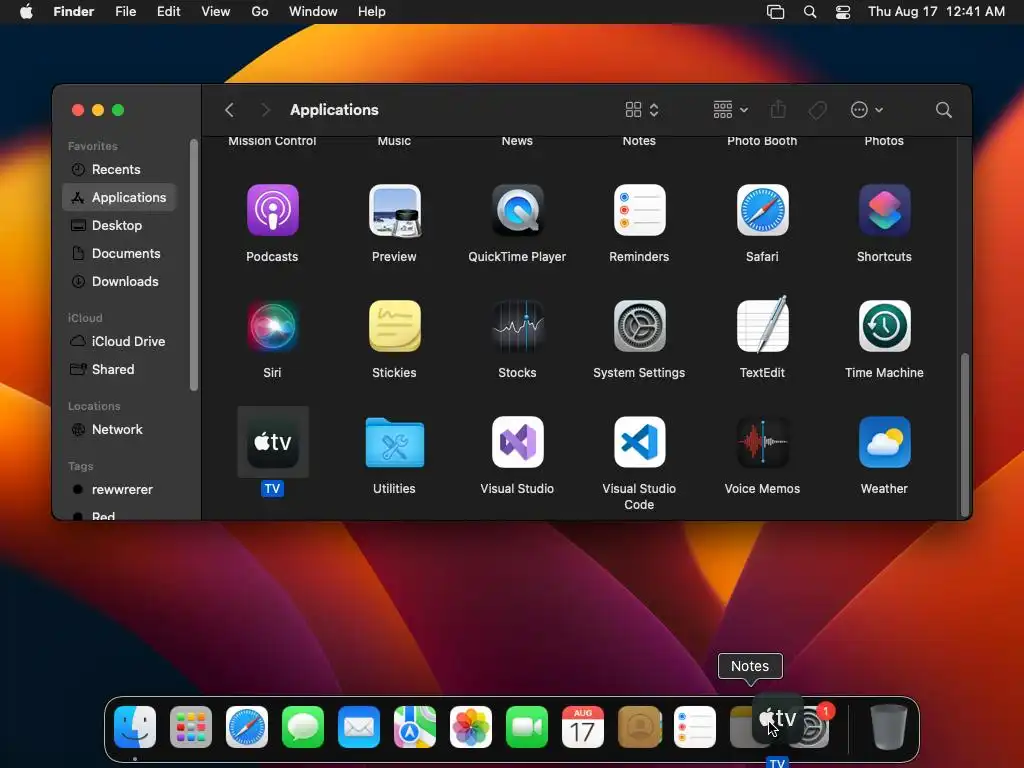The width and height of the screenshot is (1024, 768).
Task: Open Contacts from the Dock
Action: coord(639,727)
